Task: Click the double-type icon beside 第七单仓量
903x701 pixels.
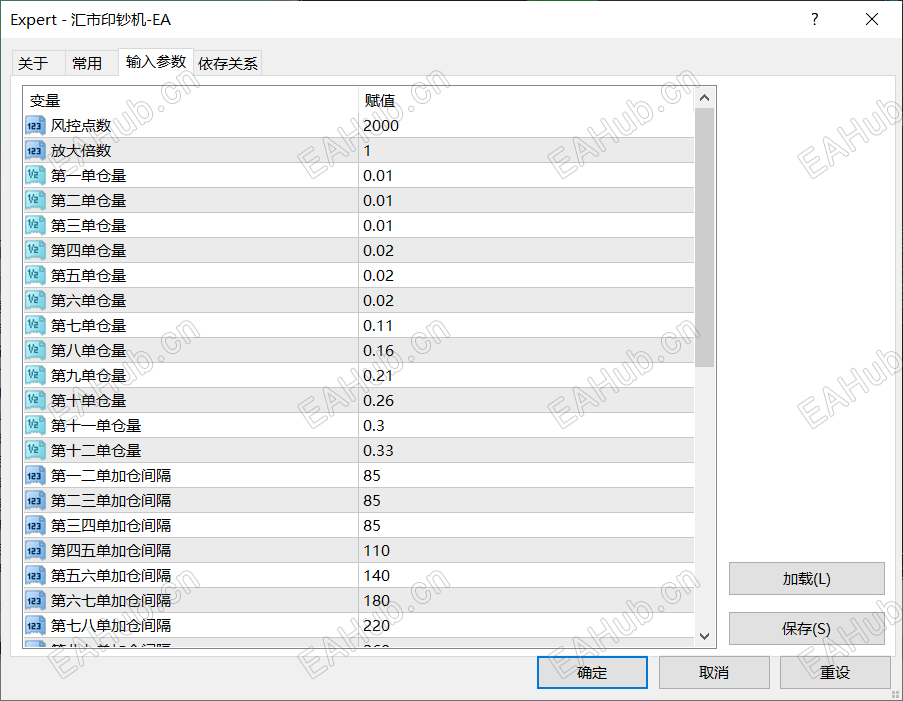Action: pyautogui.click(x=35, y=325)
